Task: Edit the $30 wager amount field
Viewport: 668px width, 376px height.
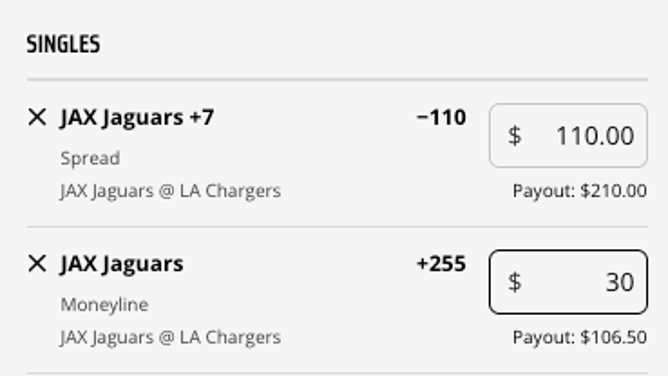Action: [568, 282]
